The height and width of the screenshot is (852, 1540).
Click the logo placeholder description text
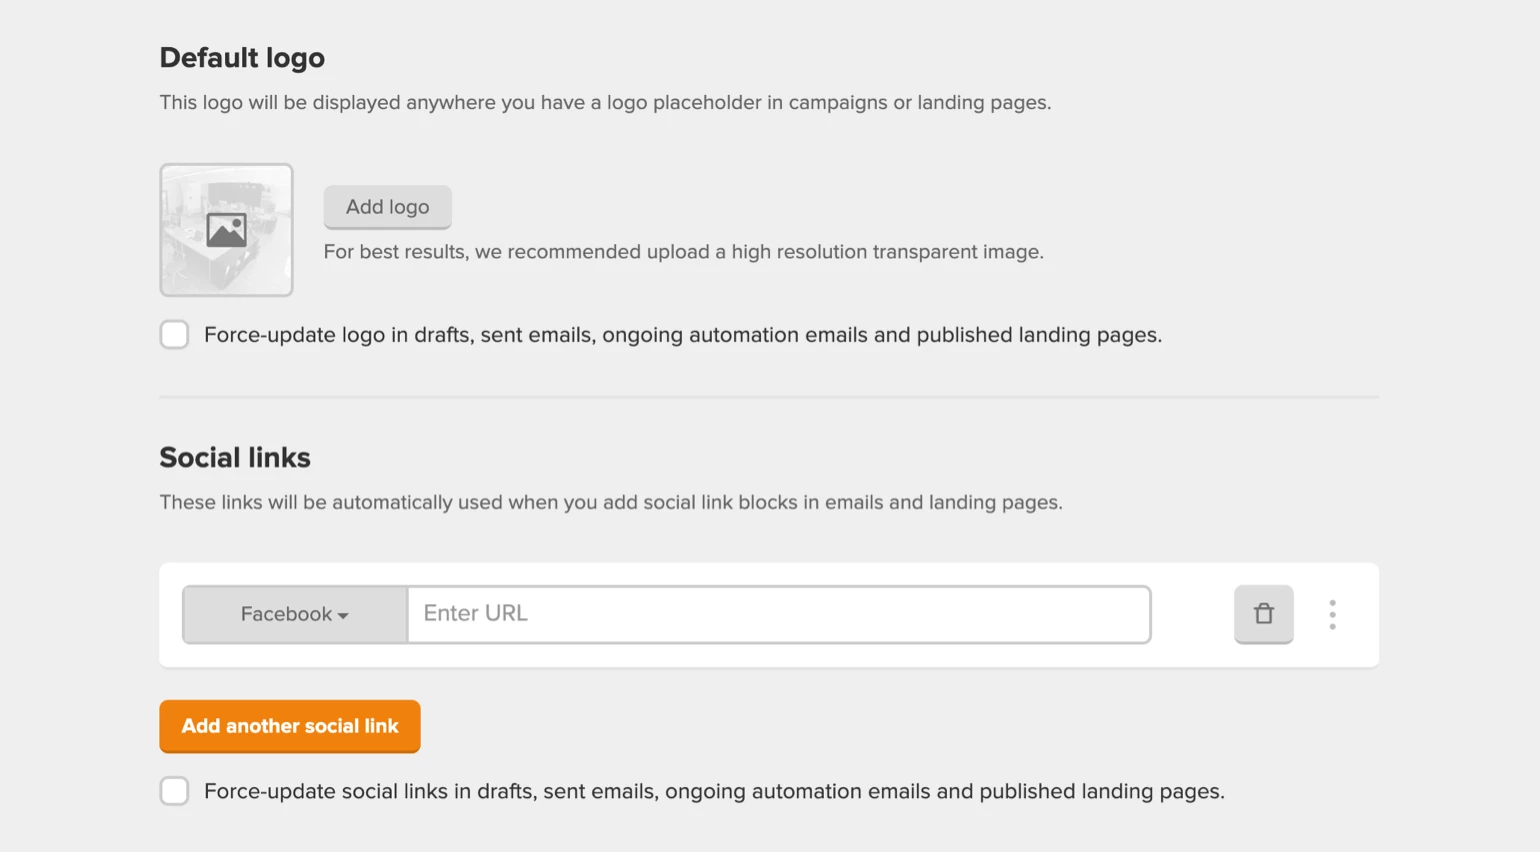point(605,103)
